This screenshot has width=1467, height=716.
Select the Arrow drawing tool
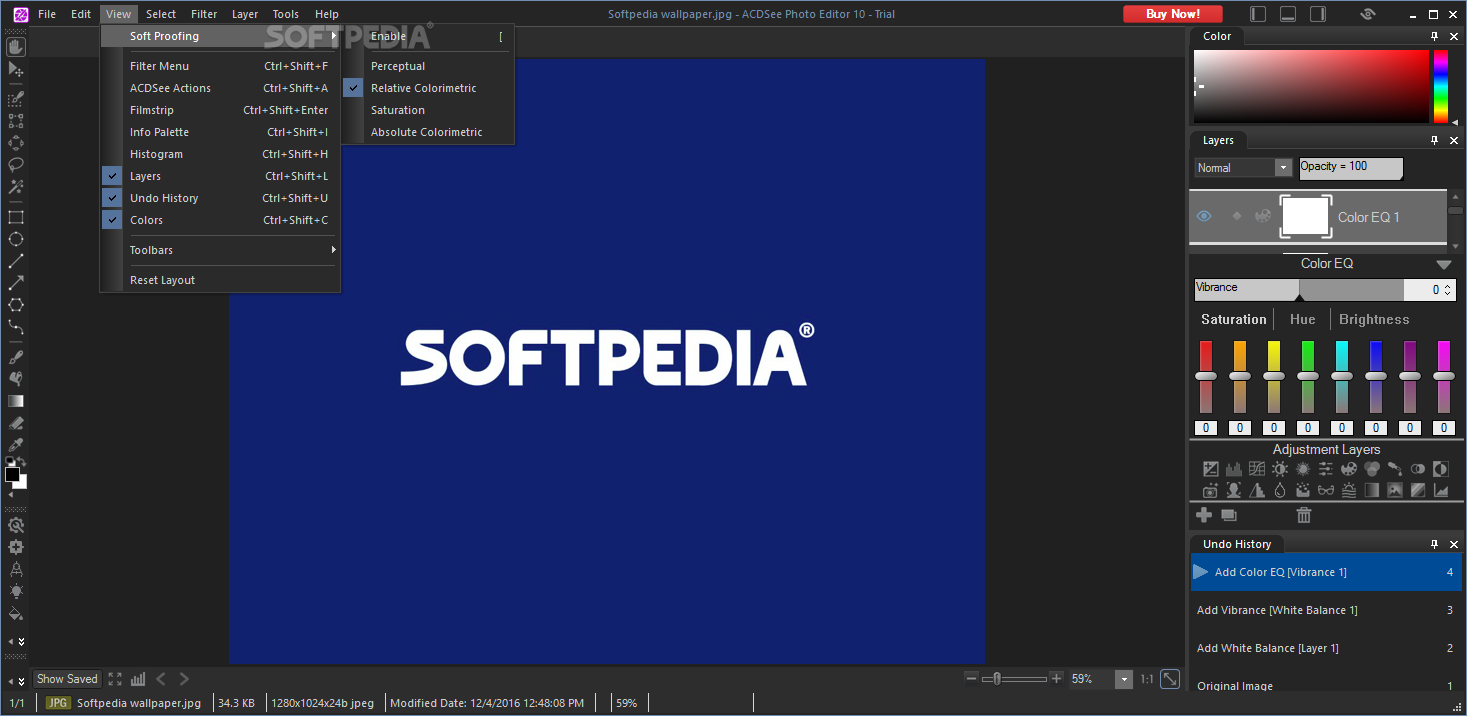tap(15, 283)
